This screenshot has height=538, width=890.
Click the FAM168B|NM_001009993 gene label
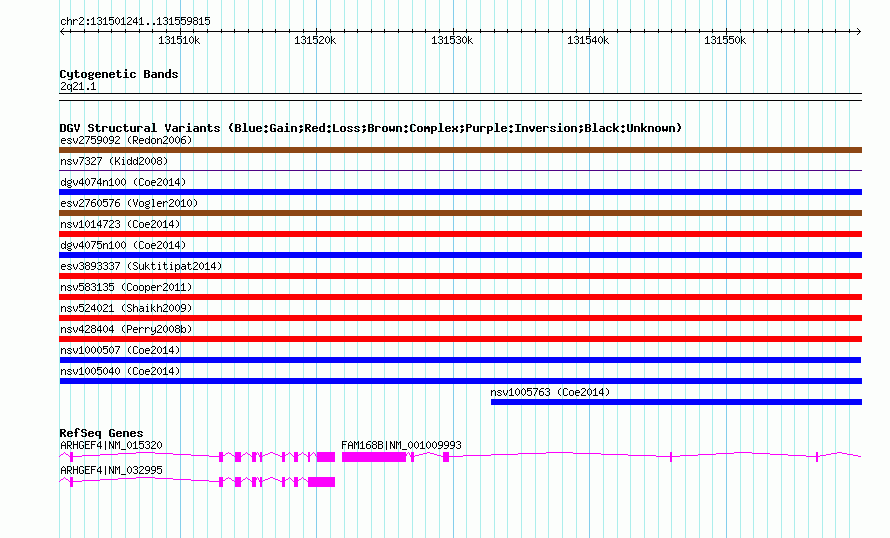(x=401, y=445)
